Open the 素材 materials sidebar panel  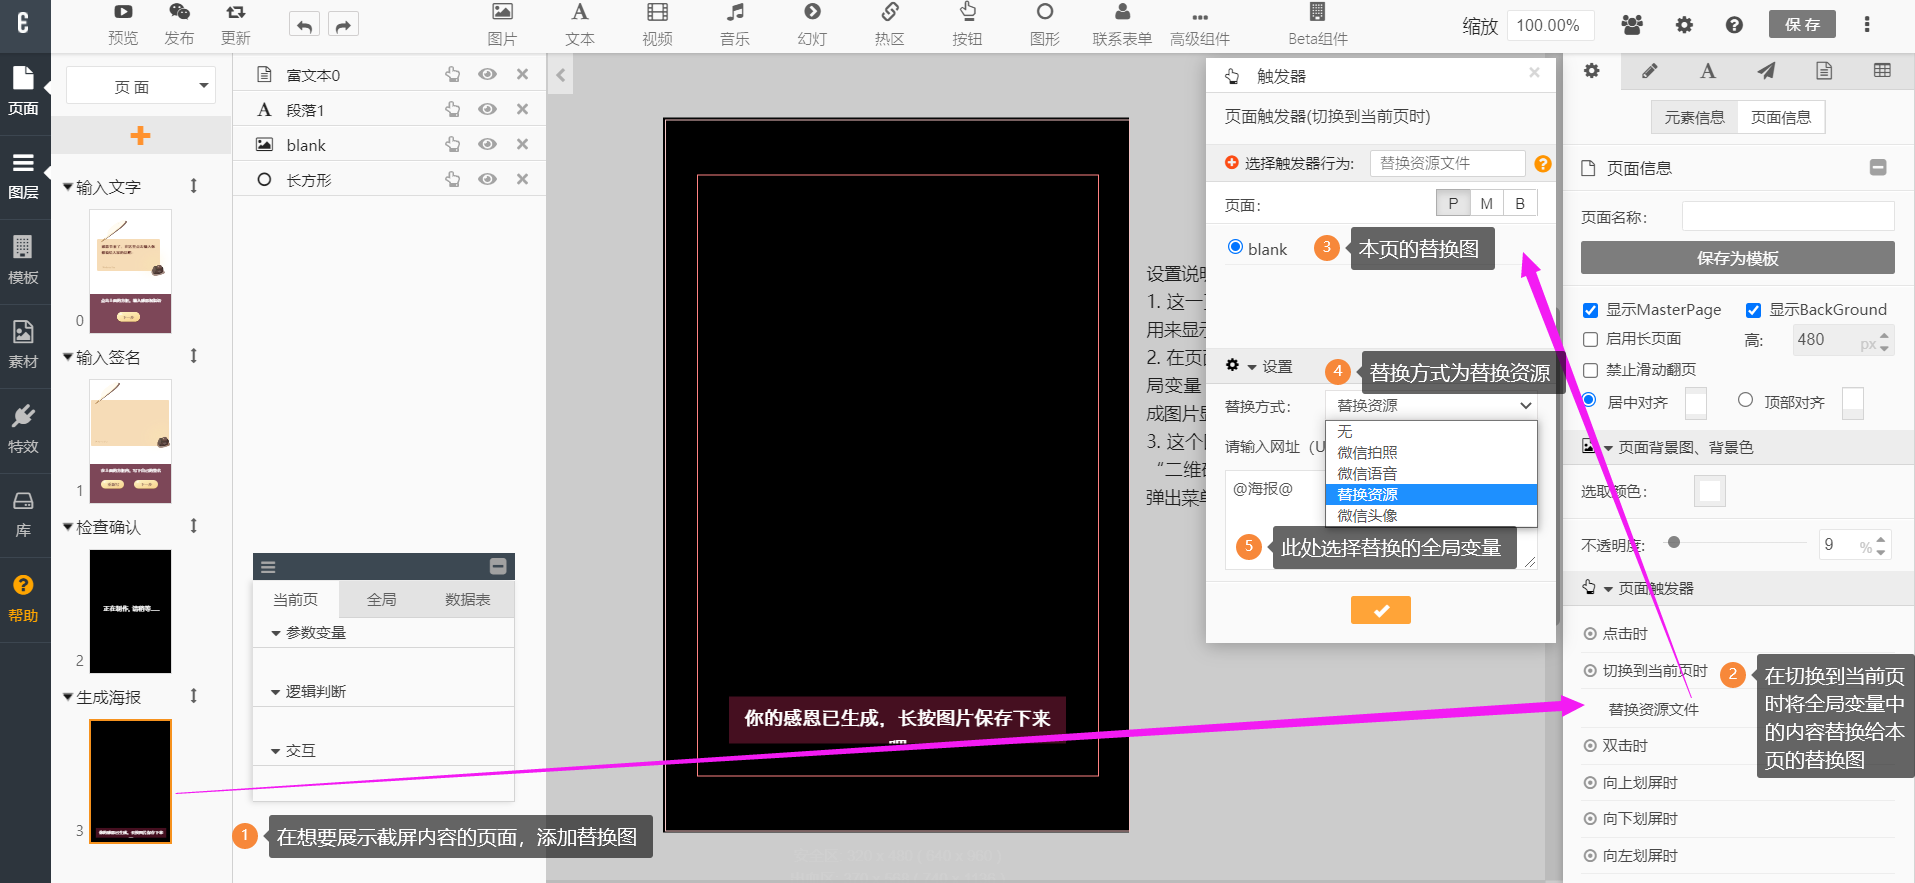tap(23, 343)
